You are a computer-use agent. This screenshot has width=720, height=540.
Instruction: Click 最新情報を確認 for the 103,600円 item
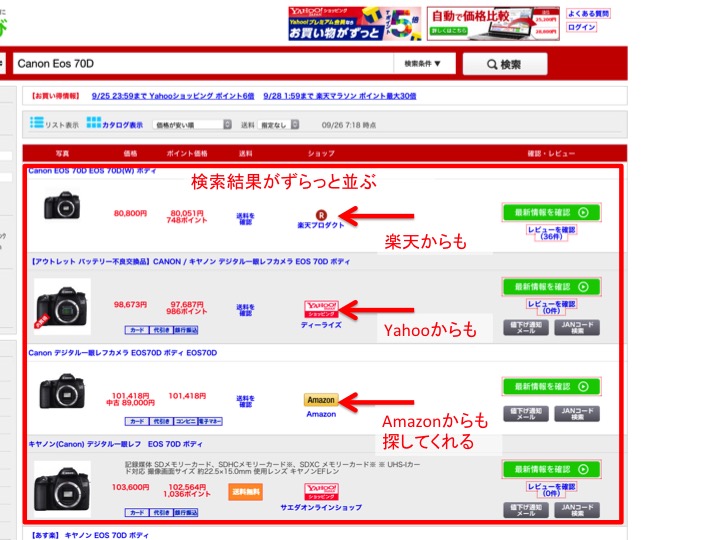point(551,469)
